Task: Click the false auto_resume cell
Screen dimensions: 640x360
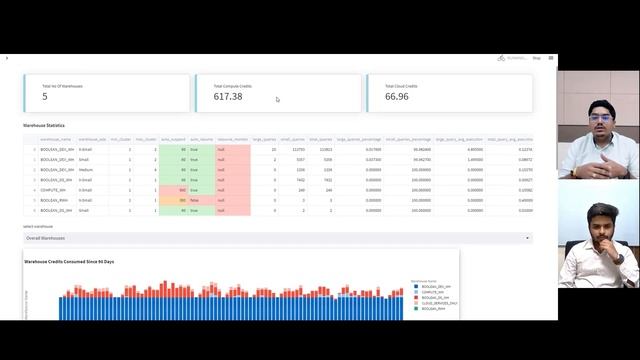Action: pos(201,200)
